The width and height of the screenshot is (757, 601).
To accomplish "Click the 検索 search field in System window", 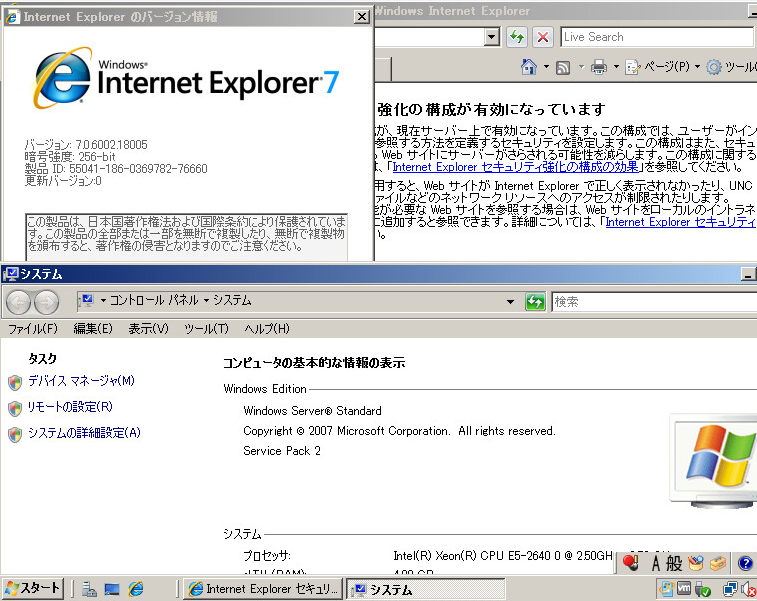I will pos(654,302).
